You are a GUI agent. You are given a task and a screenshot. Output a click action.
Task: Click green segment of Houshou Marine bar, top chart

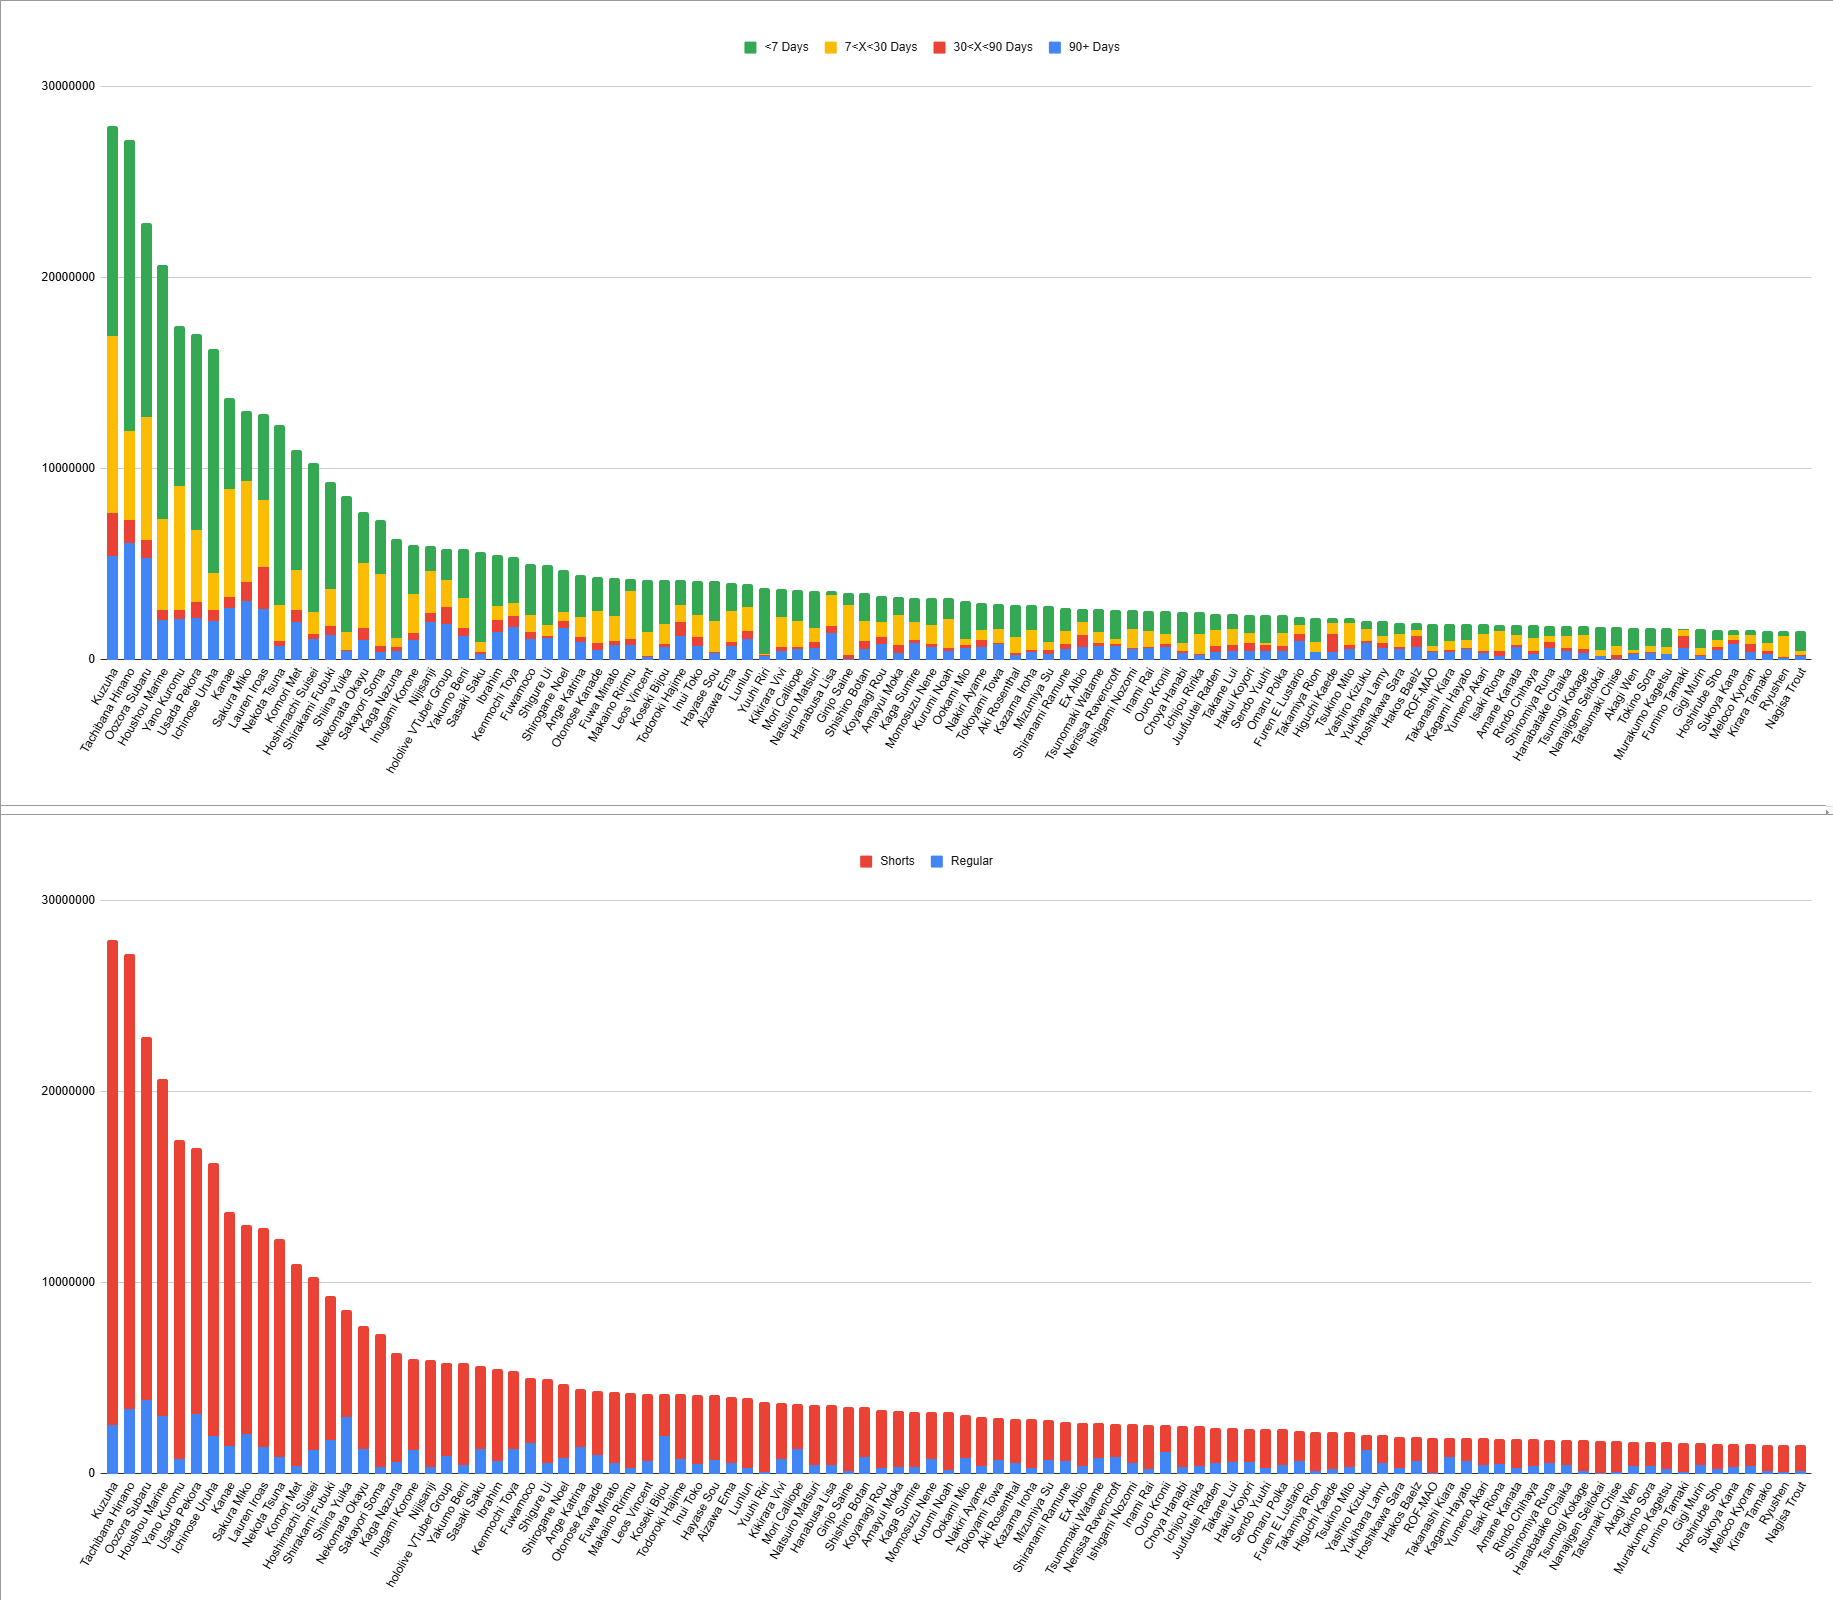click(163, 392)
